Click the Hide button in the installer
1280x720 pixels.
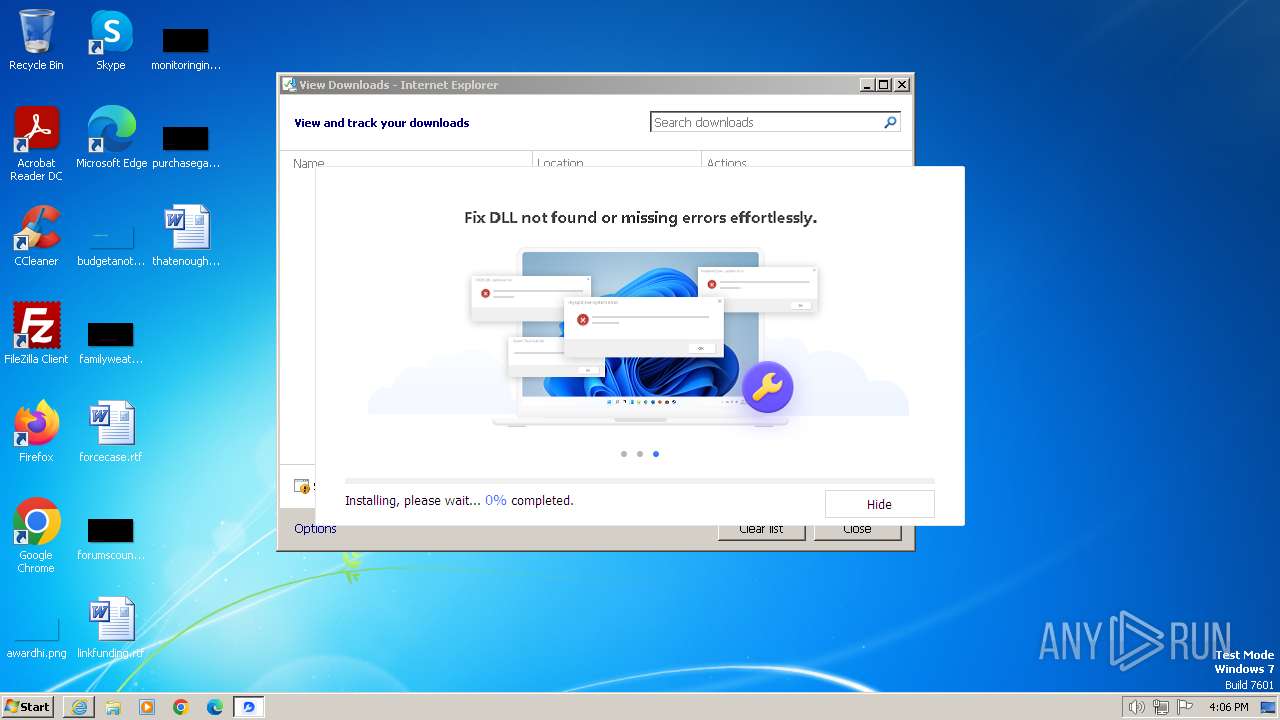[x=879, y=504]
